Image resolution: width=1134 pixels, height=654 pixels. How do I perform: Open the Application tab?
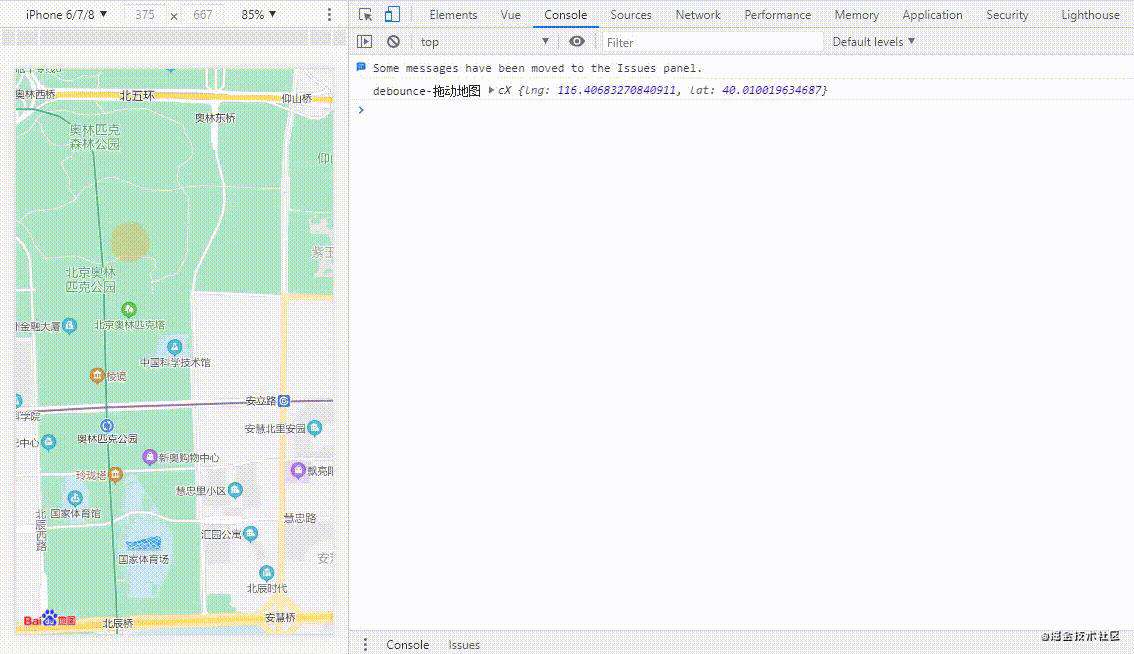click(x=932, y=14)
